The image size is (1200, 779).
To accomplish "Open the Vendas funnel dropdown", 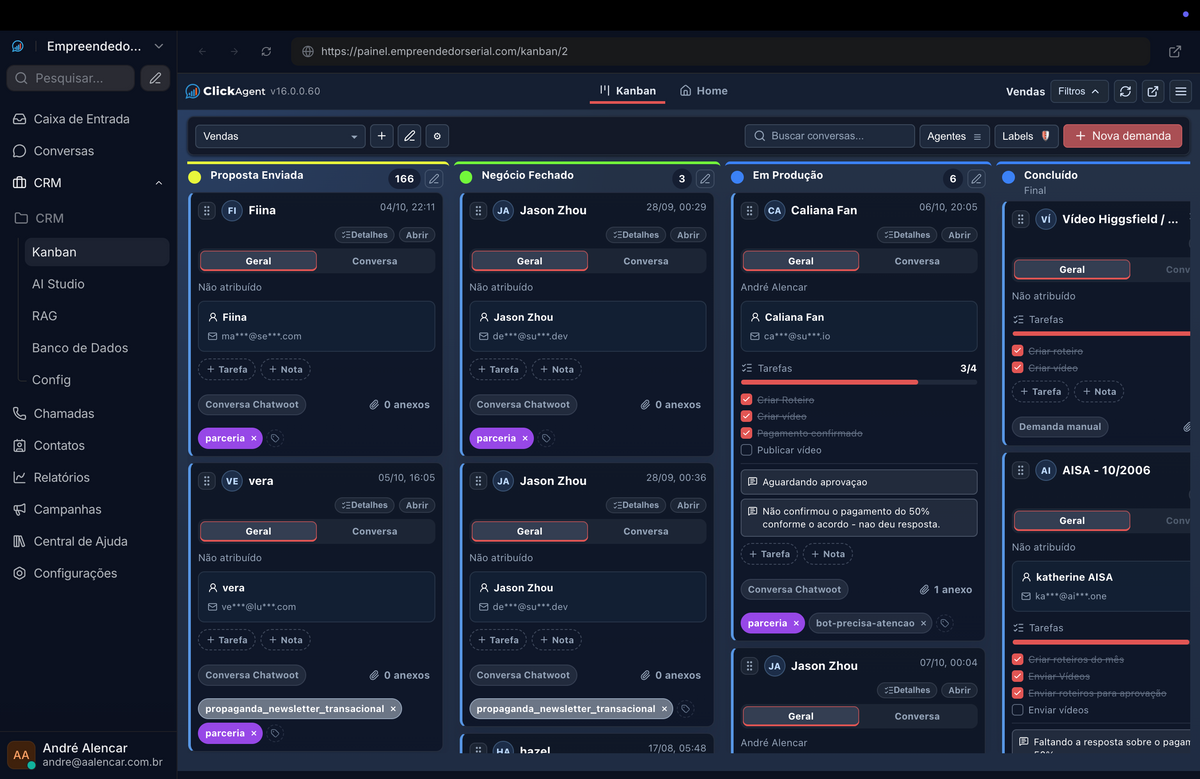I will (280, 136).
